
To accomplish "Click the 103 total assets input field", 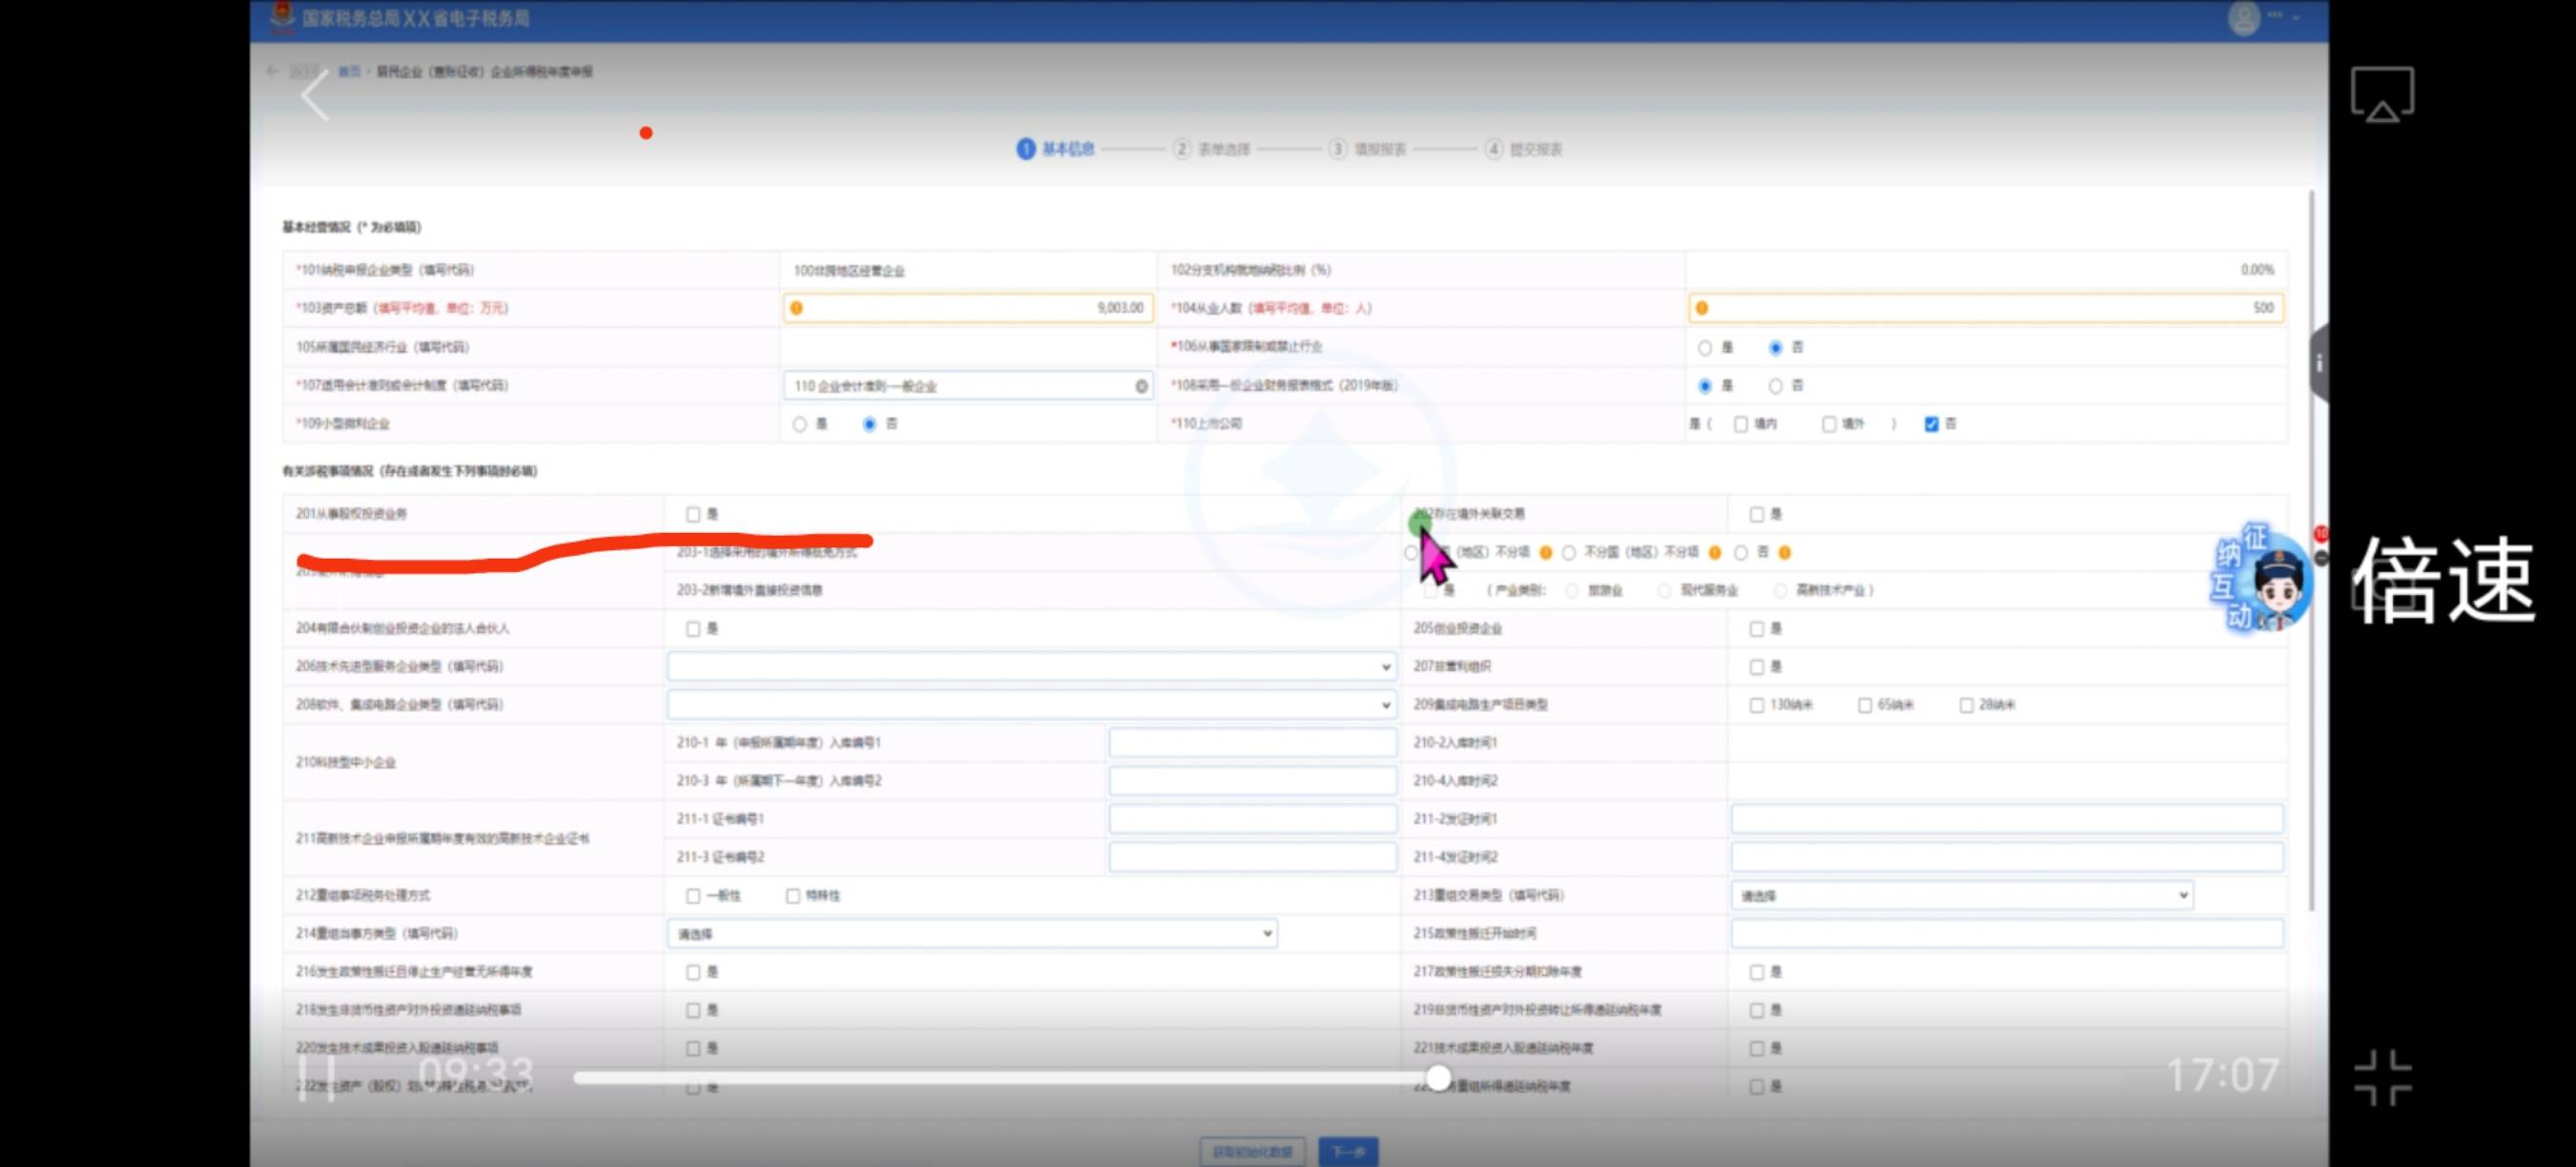I will pyautogui.click(x=968, y=308).
